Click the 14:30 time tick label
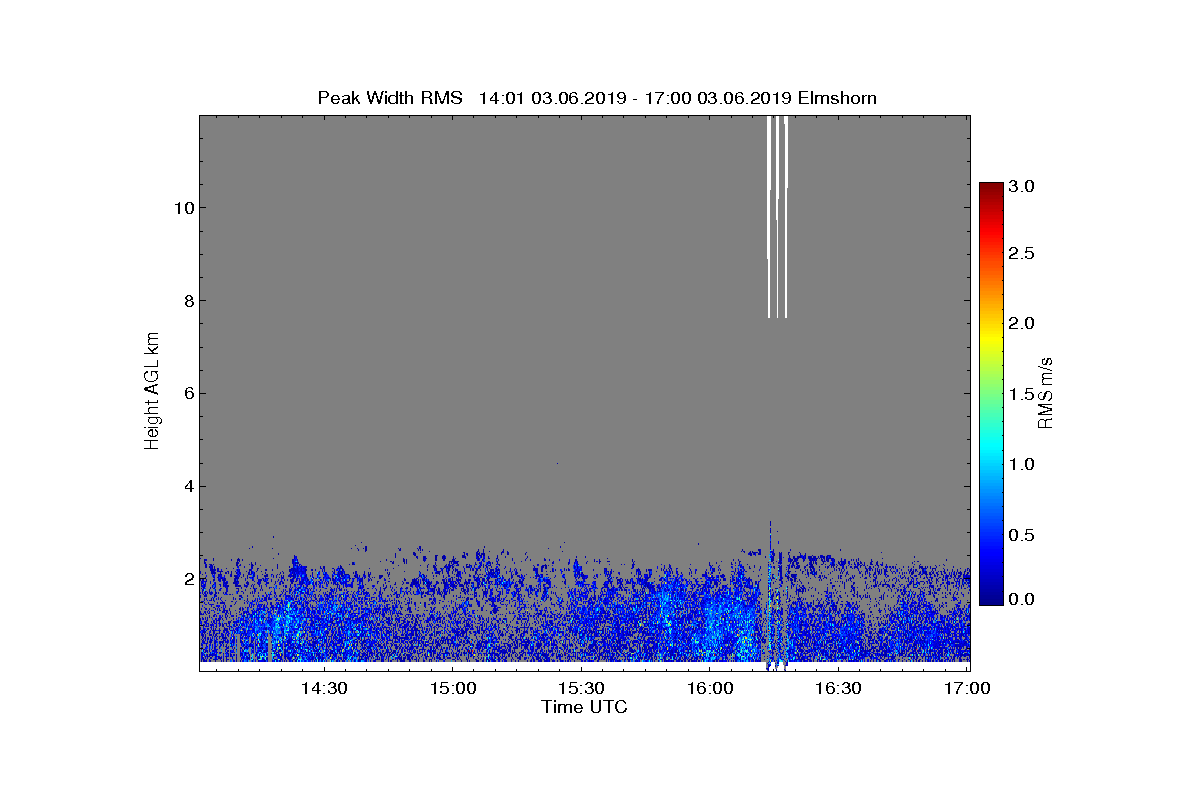Viewport: 1200px width, 800px height. click(x=324, y=689)
